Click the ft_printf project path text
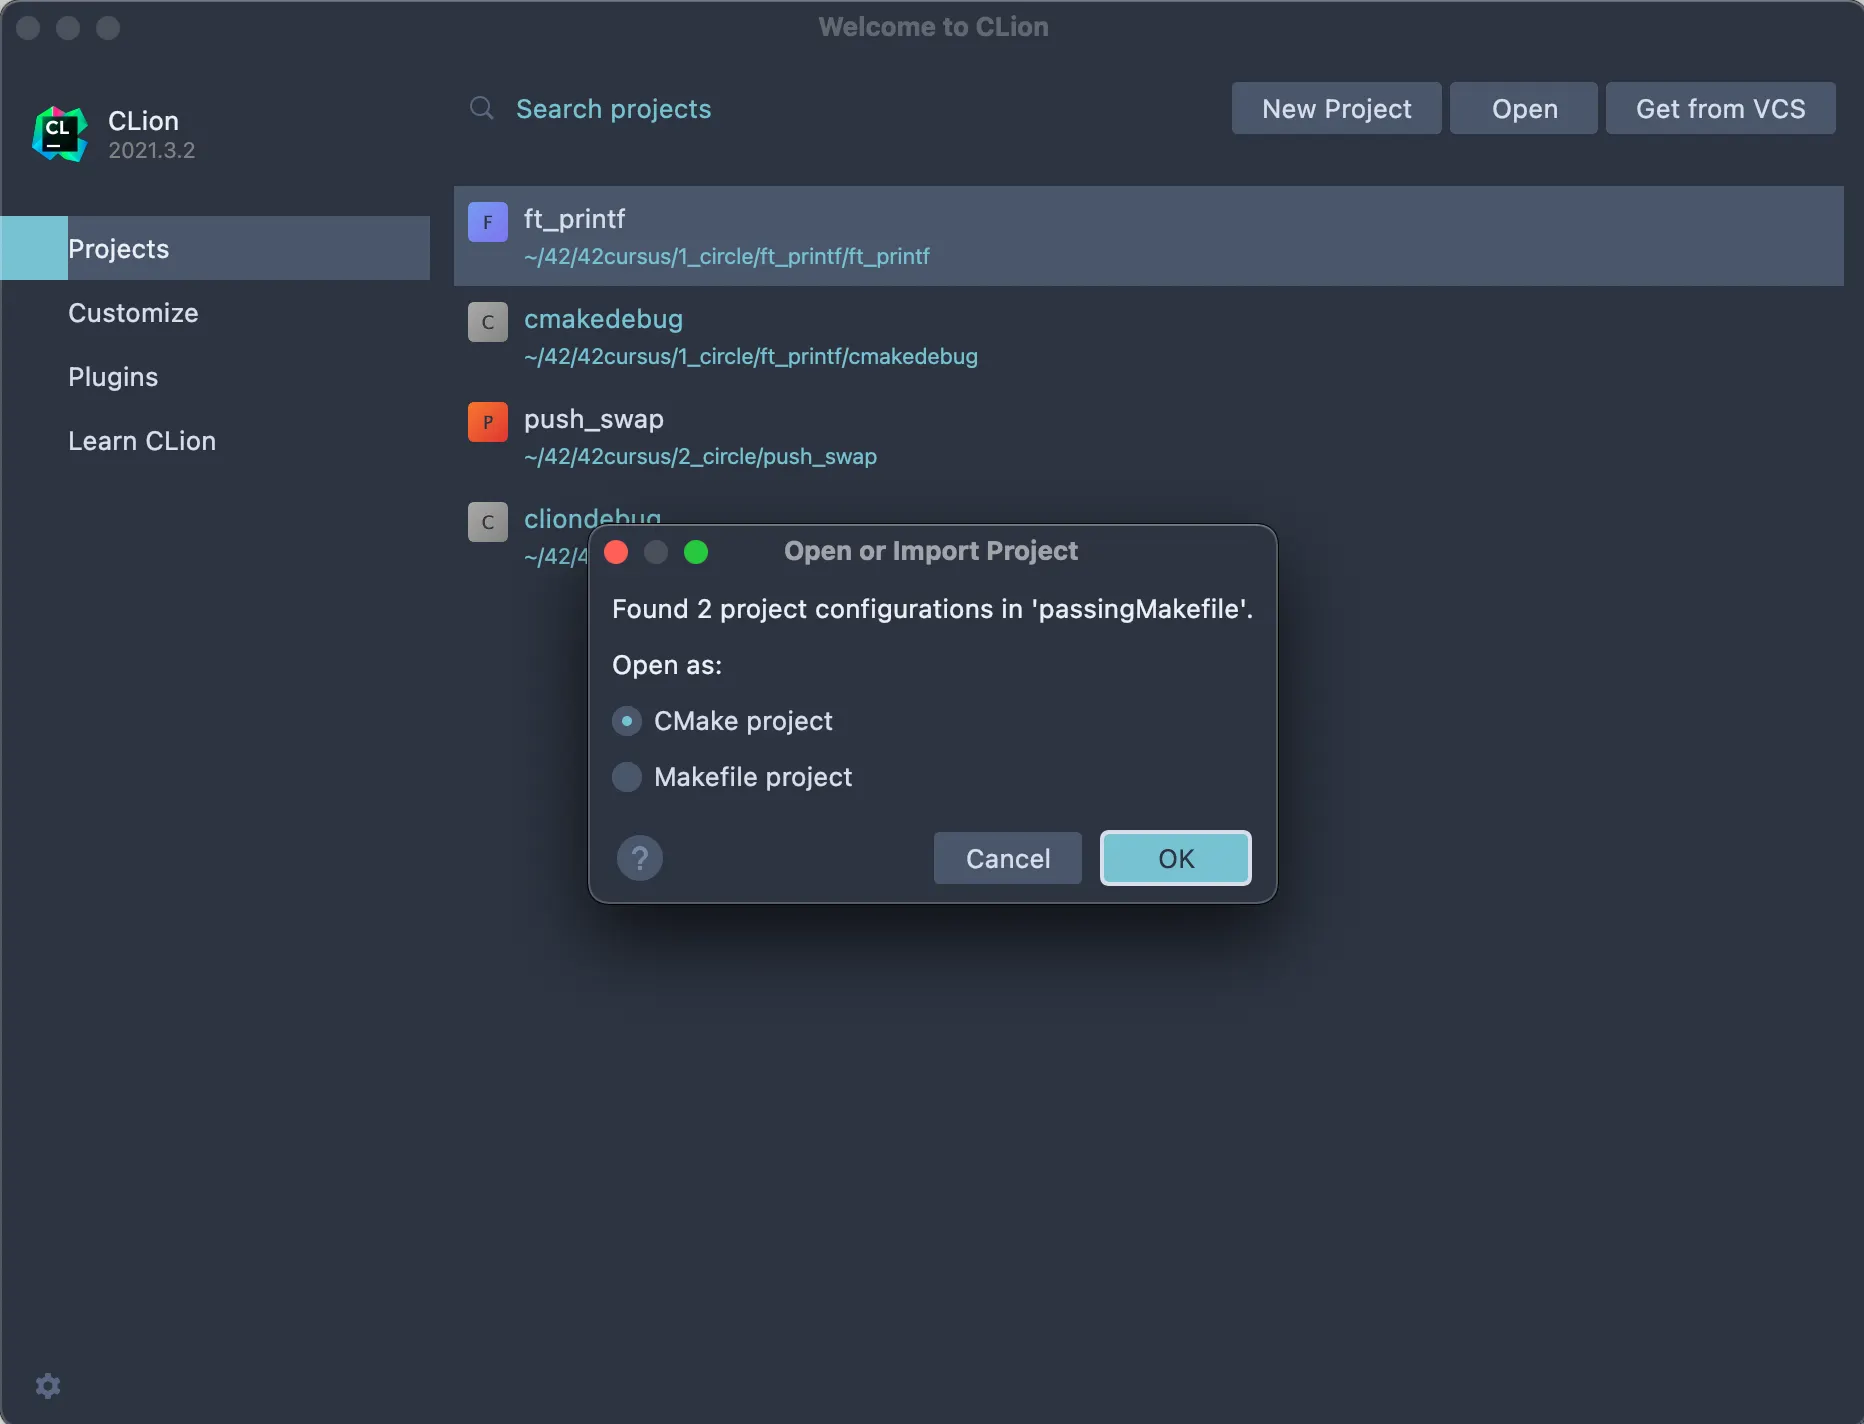1864x1424 pixels. pos(727,256)
